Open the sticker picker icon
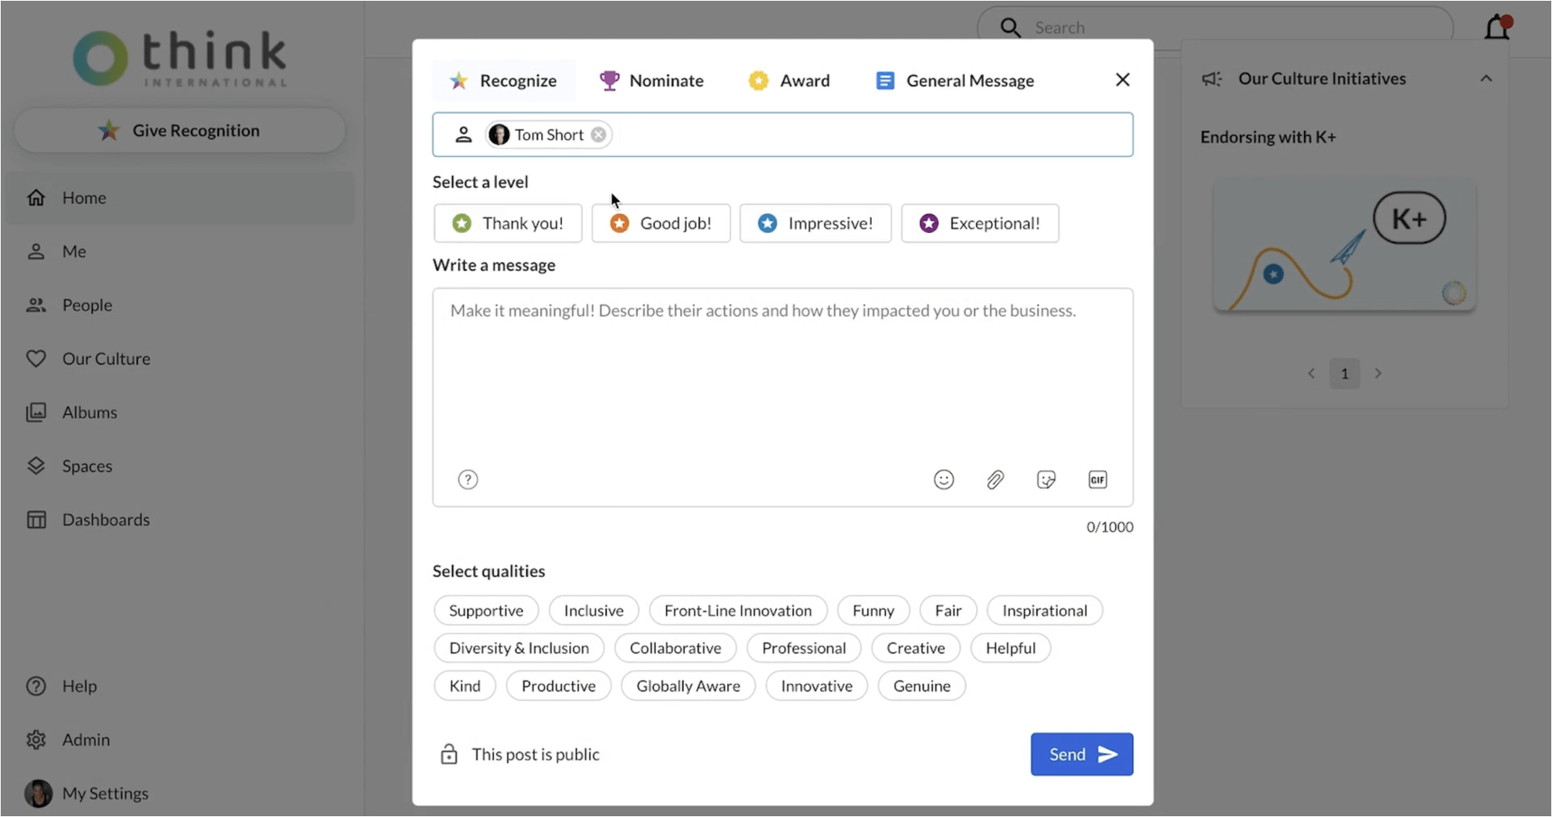The height and width of the screenshot is (817, 1552). pyautogui.click(x=1046, y=480)
